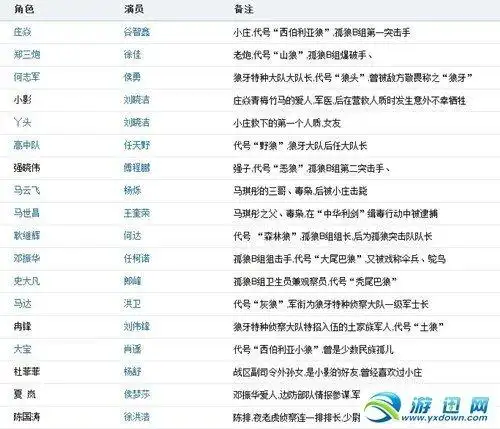
Task: Click actor link 傅程鹏
Action: 137,168
